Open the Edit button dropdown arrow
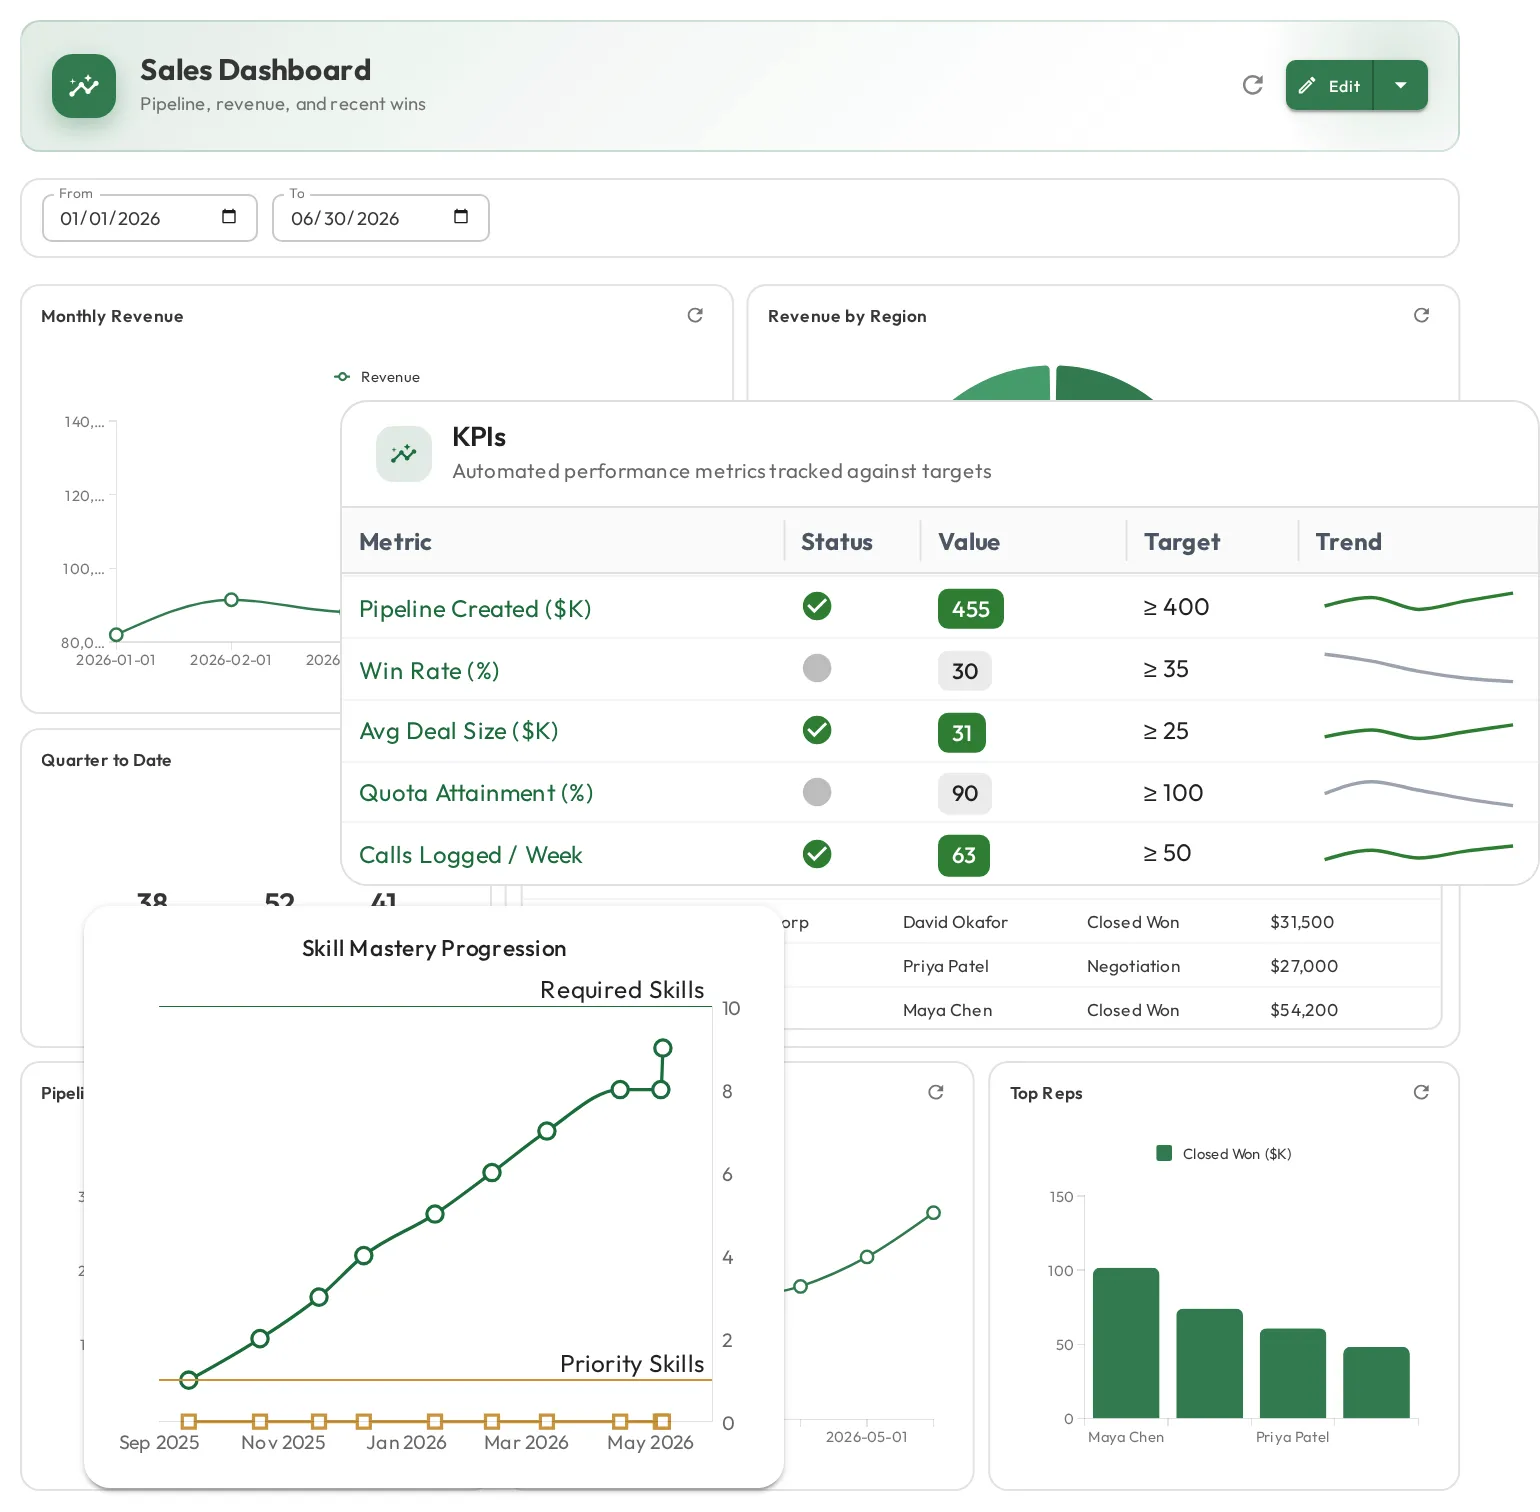This screenshot has height=1512, width=1540. coord(1401,86)
